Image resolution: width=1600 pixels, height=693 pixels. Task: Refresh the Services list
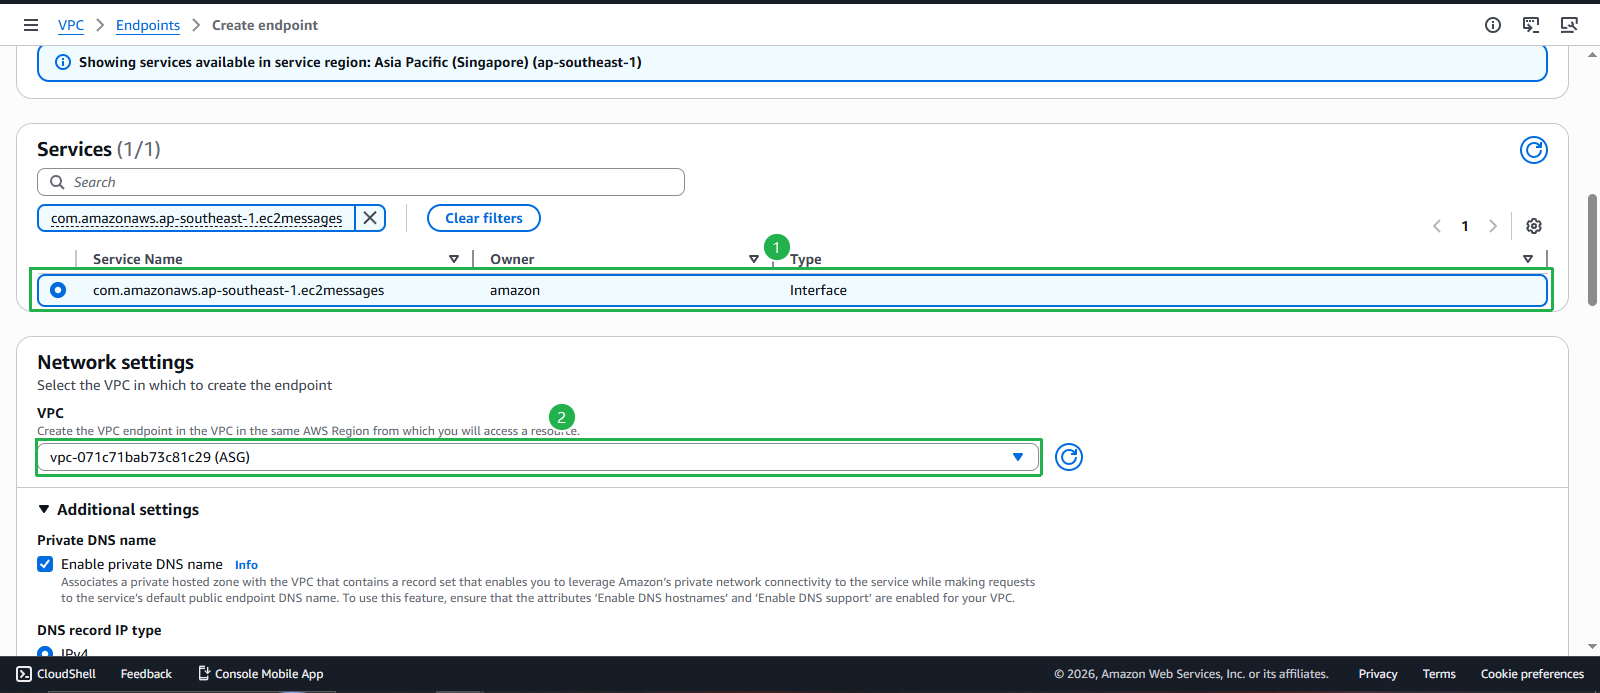pyautogui.click(x=1534, y=150)
